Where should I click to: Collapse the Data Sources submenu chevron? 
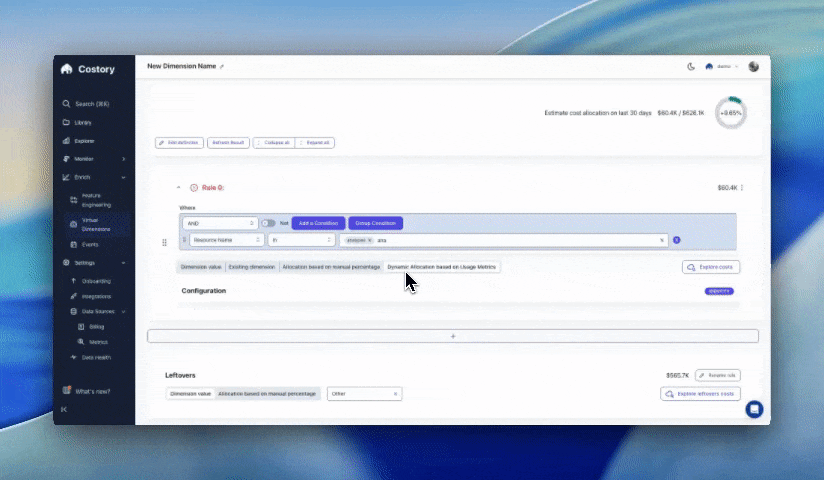[123, 311]
